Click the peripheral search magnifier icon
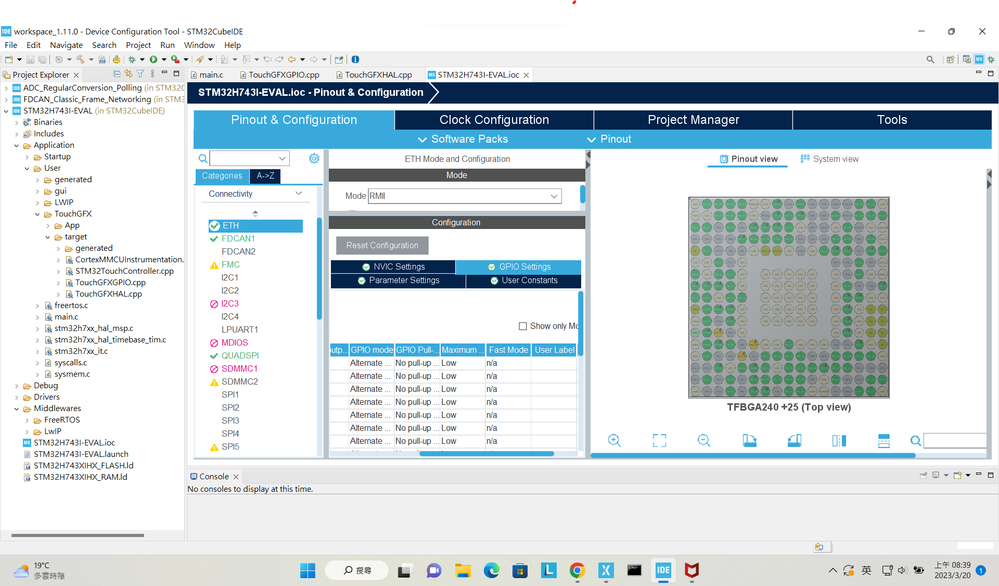The height and width of the screenshot is (586, 999). click(203, 158)
